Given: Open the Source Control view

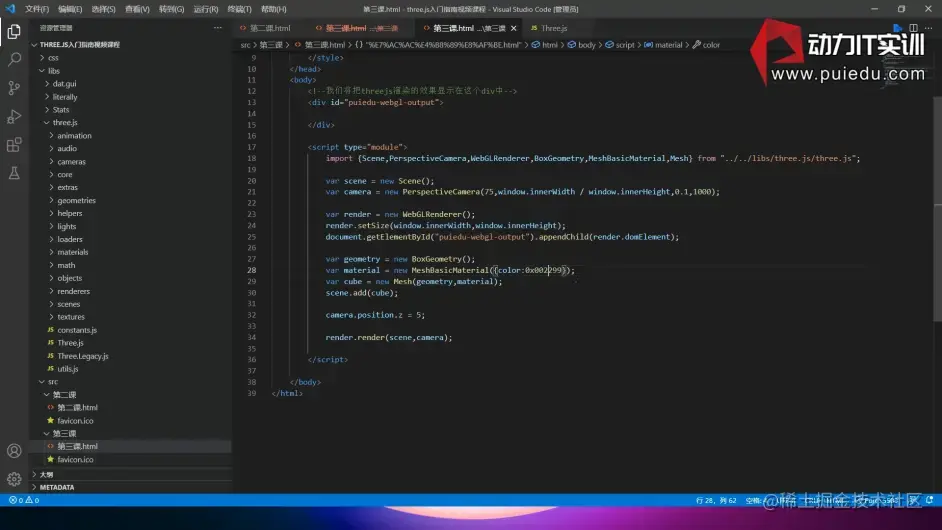Looking at the screenshot, I should (14, 88).
